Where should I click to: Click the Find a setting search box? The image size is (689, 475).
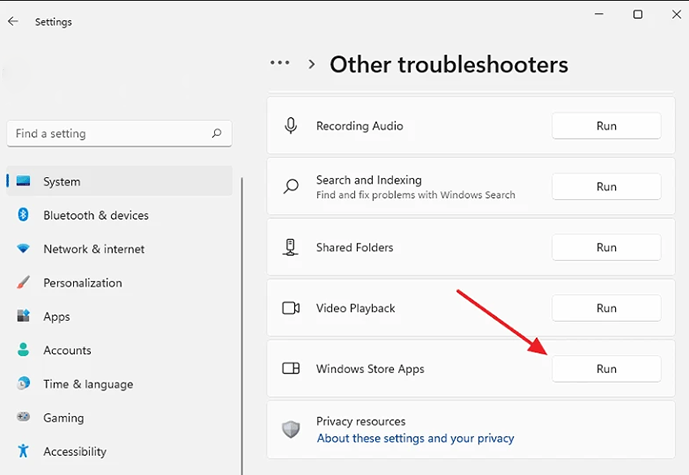pos(119,134)
